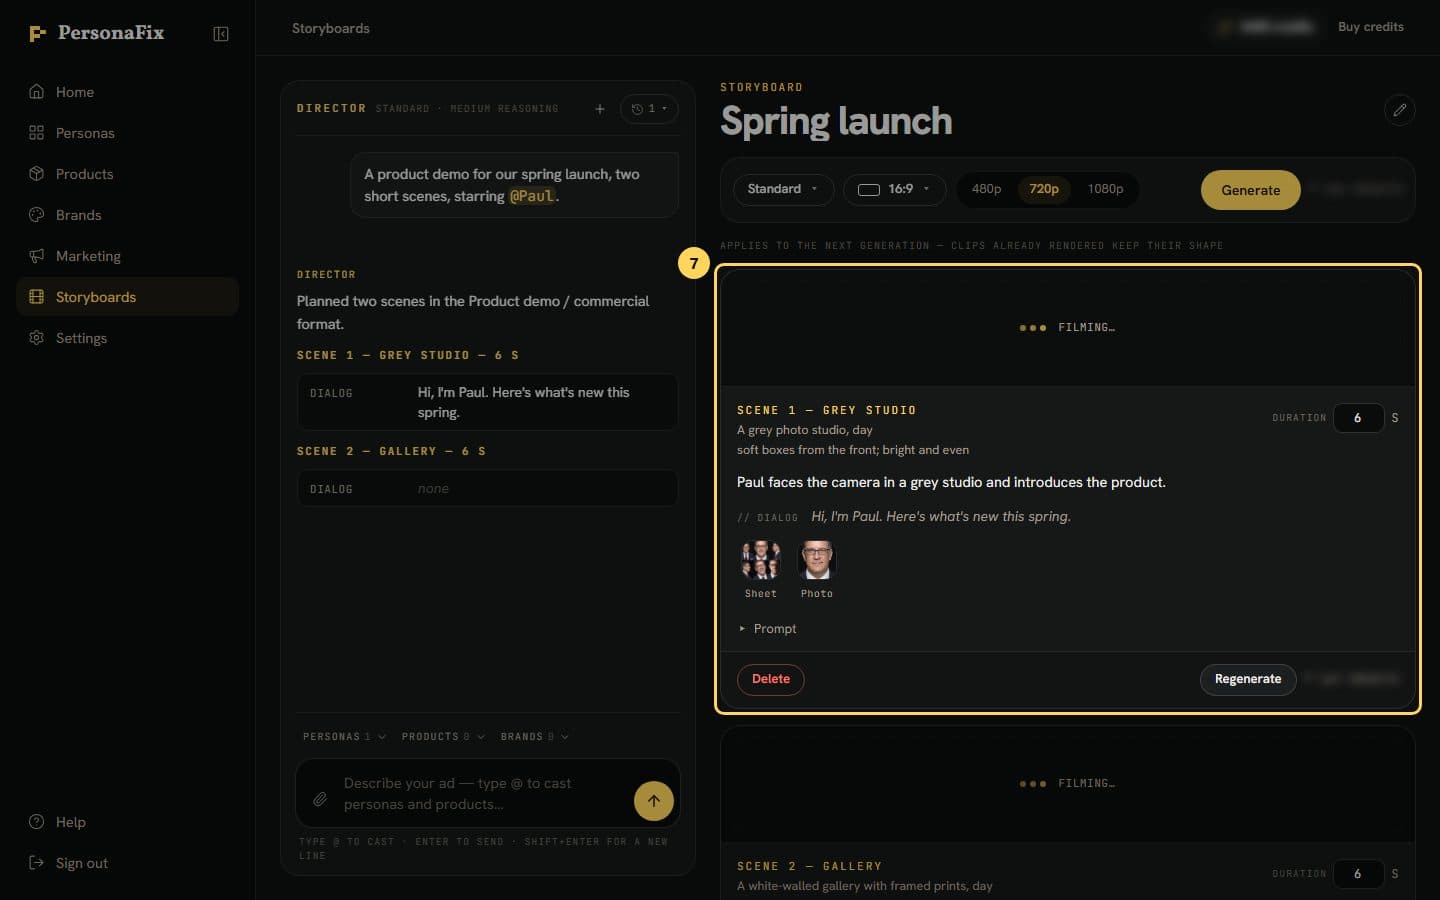The image size is (1440, 900).
Task: Click the PersonaFix logo
Action: click(96, 33)
